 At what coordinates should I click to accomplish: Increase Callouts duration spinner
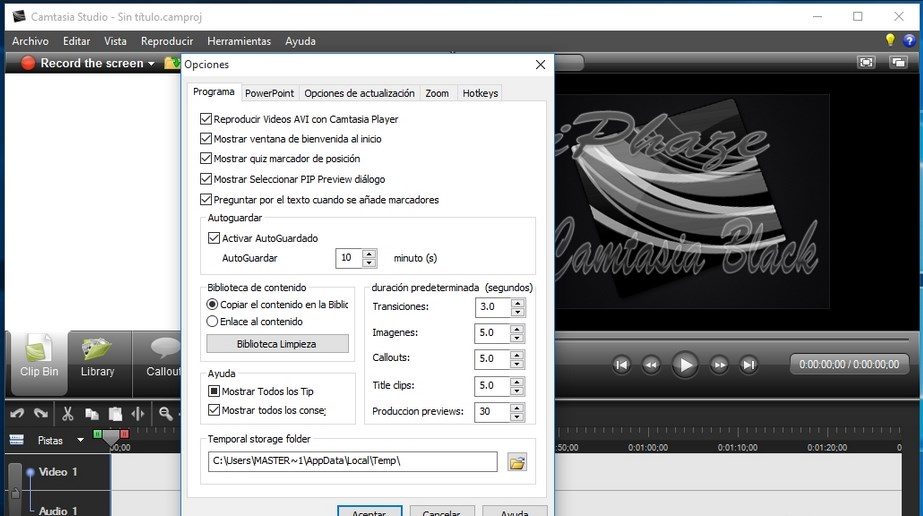(x=517, y=354)
